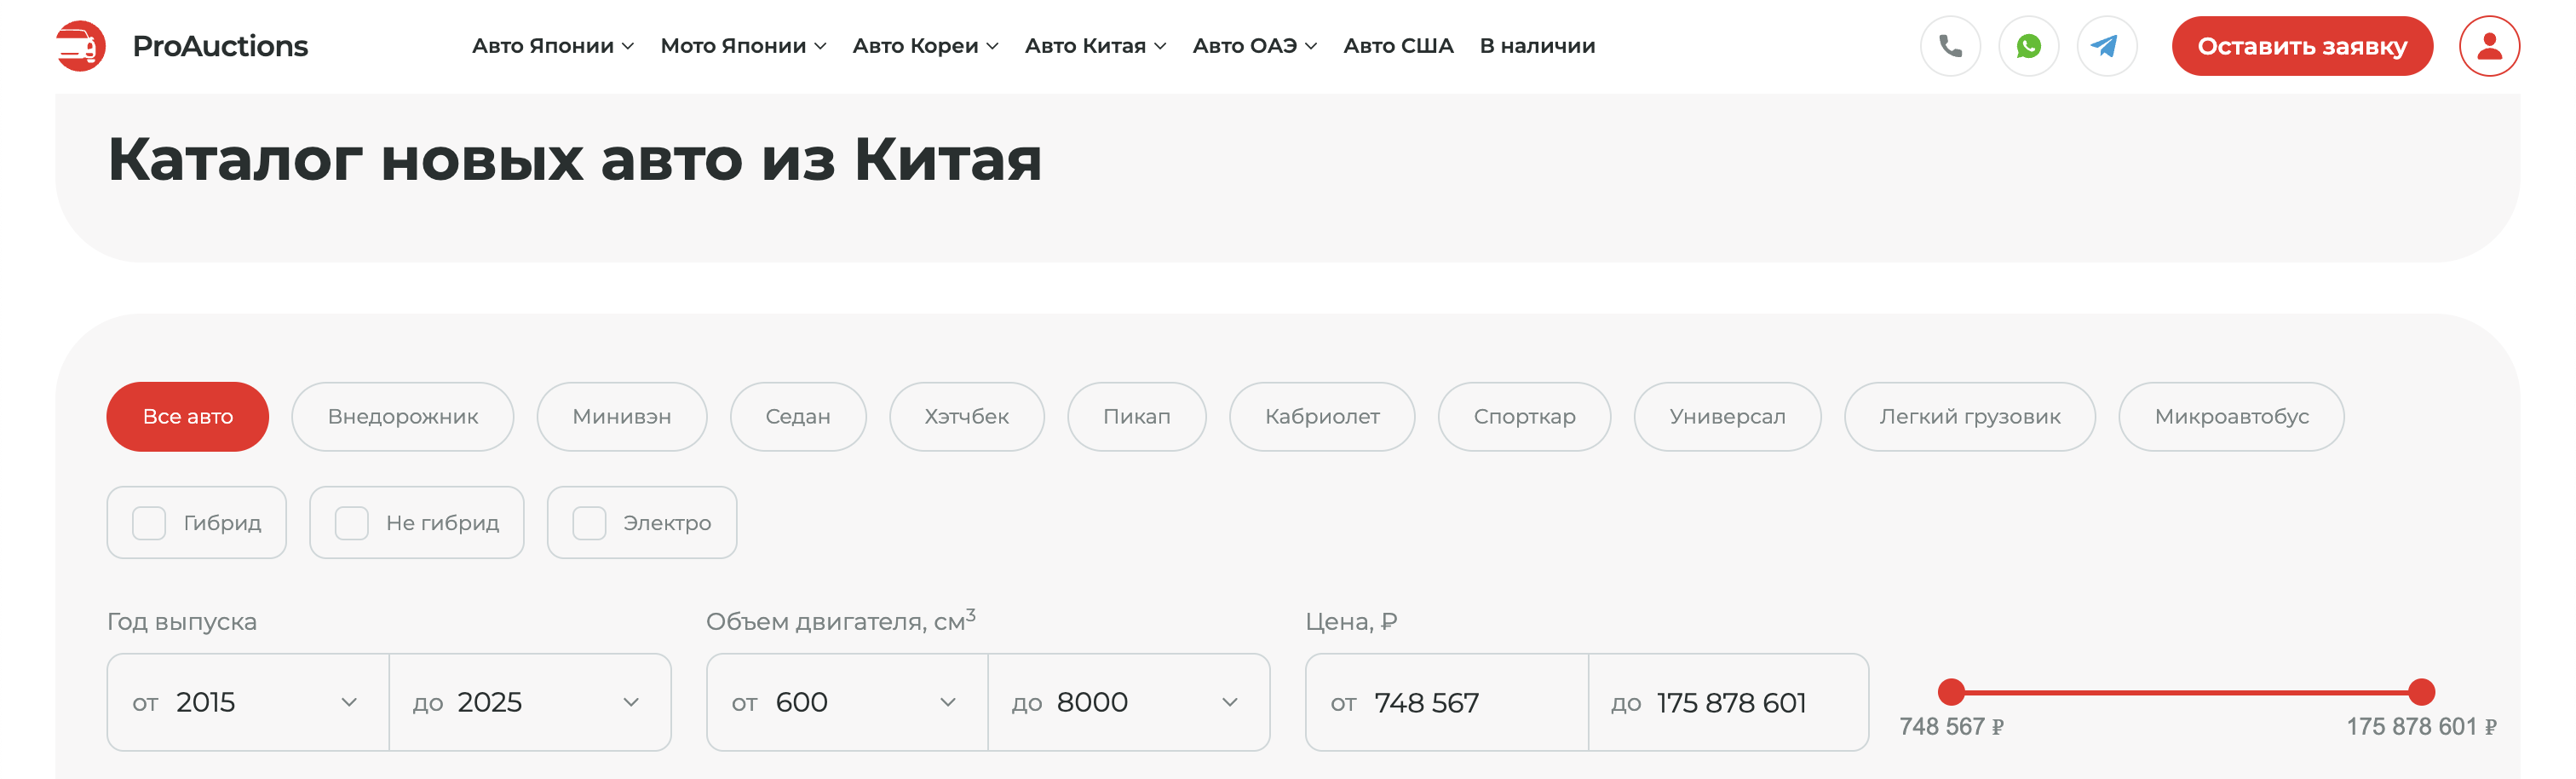Click the ProAuctions brand name
Screen dimensions: 2576x779
[x=220, y=46]
